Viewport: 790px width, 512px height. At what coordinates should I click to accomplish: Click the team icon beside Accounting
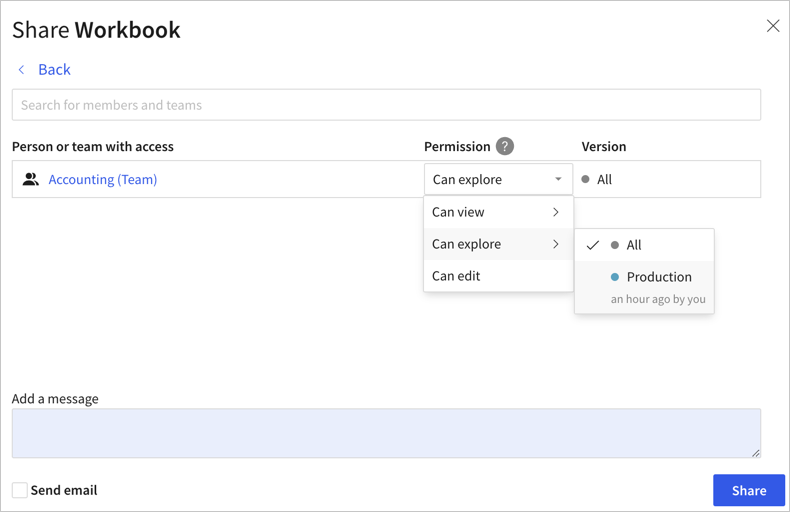[x=31, y=179]
